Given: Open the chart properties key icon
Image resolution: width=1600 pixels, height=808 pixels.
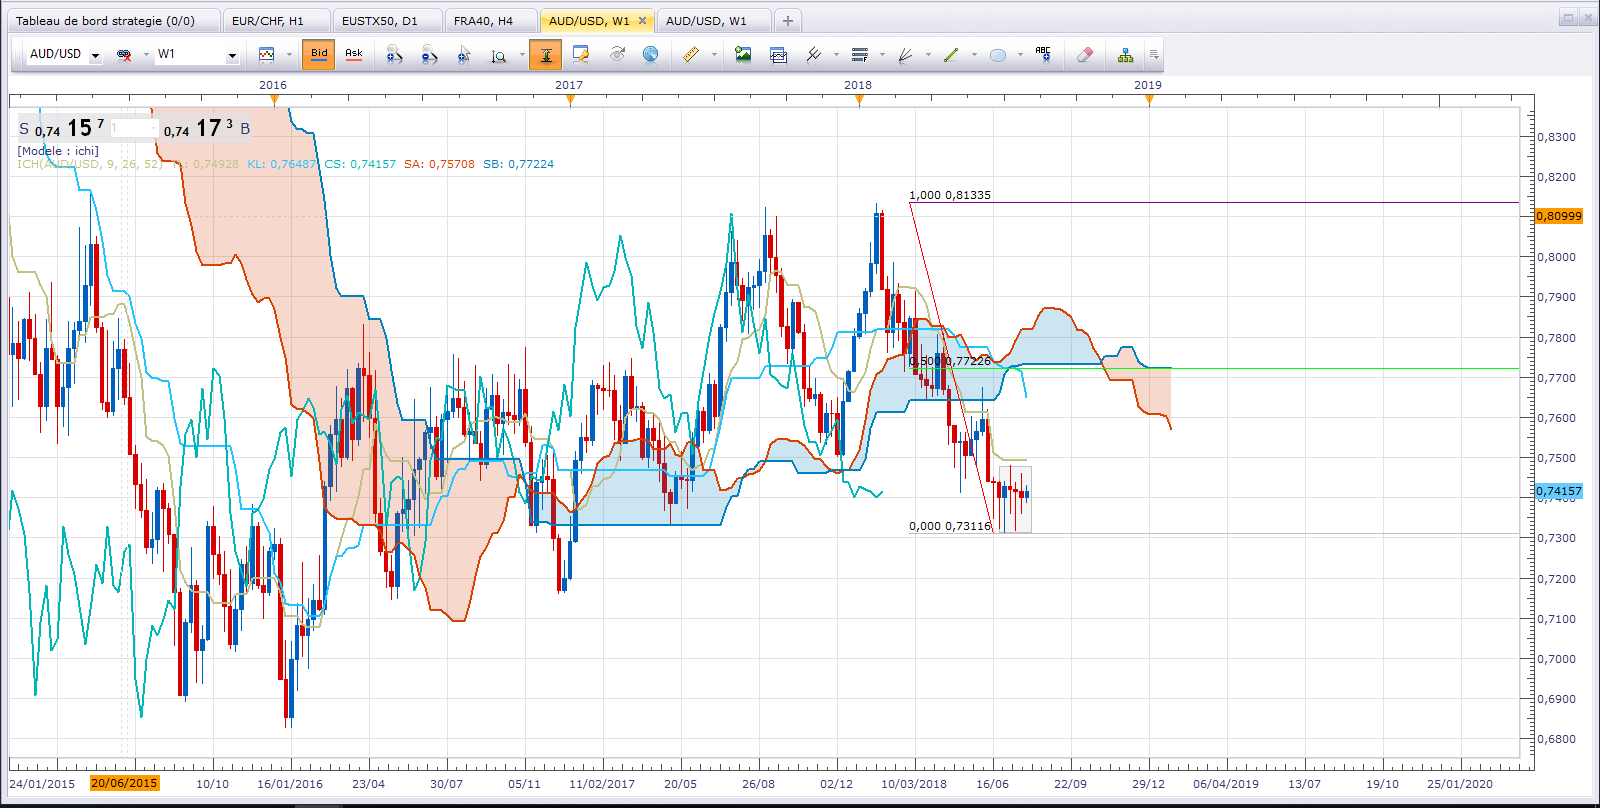Looking at the screenshot, I should (x=580, y=55).
